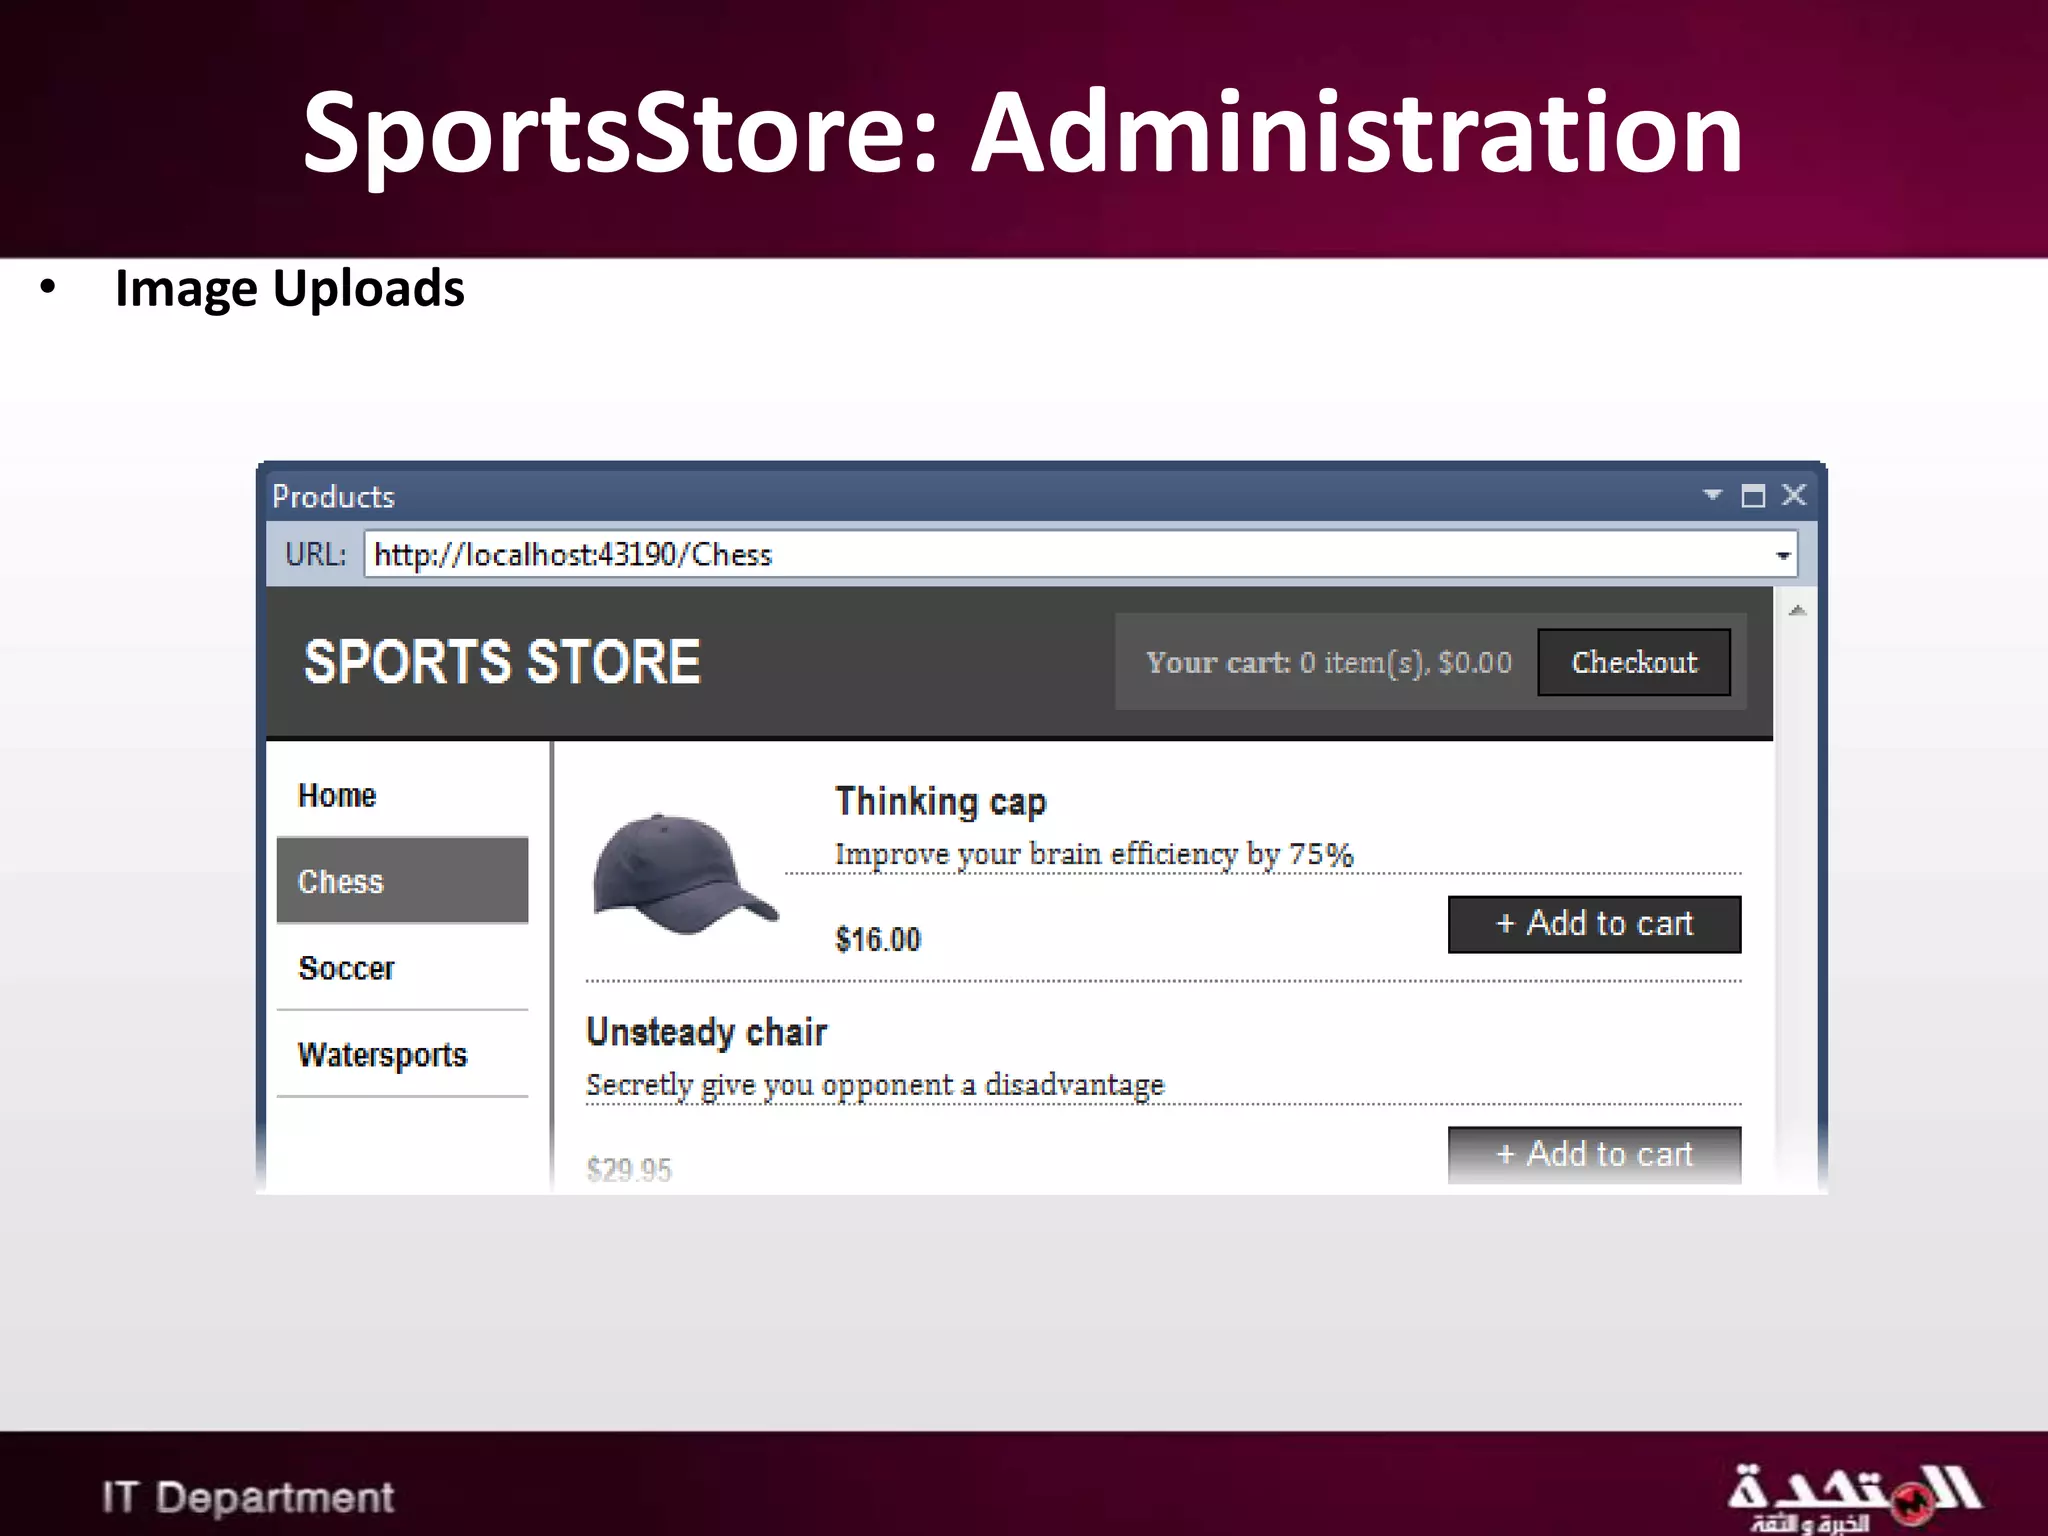Click the Thinking cap product image

coord(685,874)
